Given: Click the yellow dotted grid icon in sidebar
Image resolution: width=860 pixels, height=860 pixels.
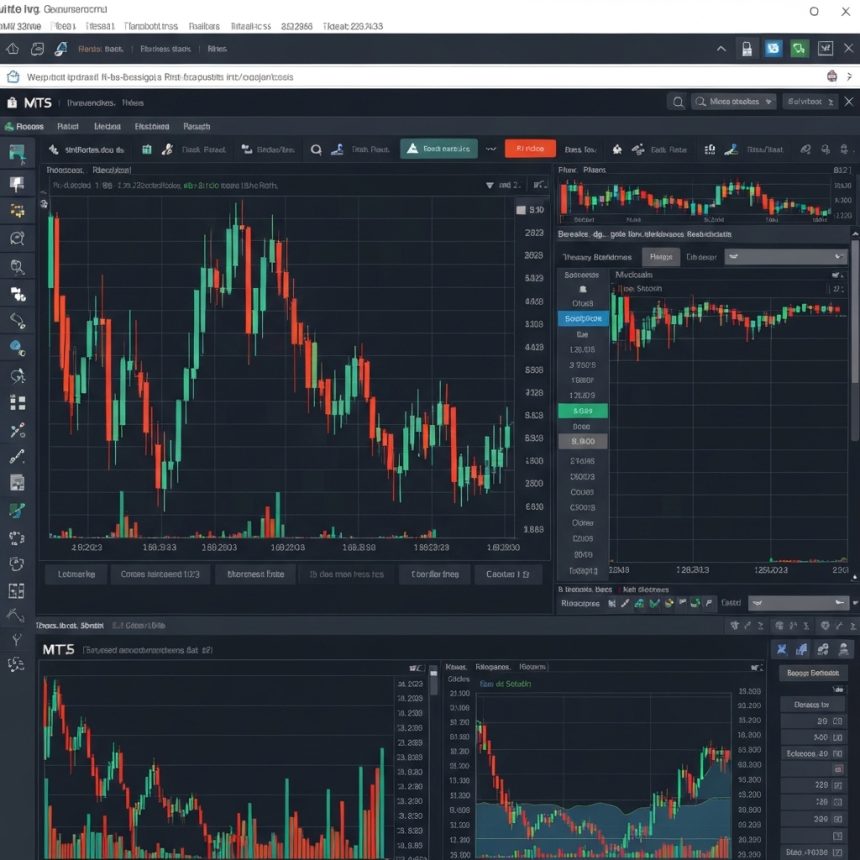Looking at the screenshot, I should (x=17, y=210).
